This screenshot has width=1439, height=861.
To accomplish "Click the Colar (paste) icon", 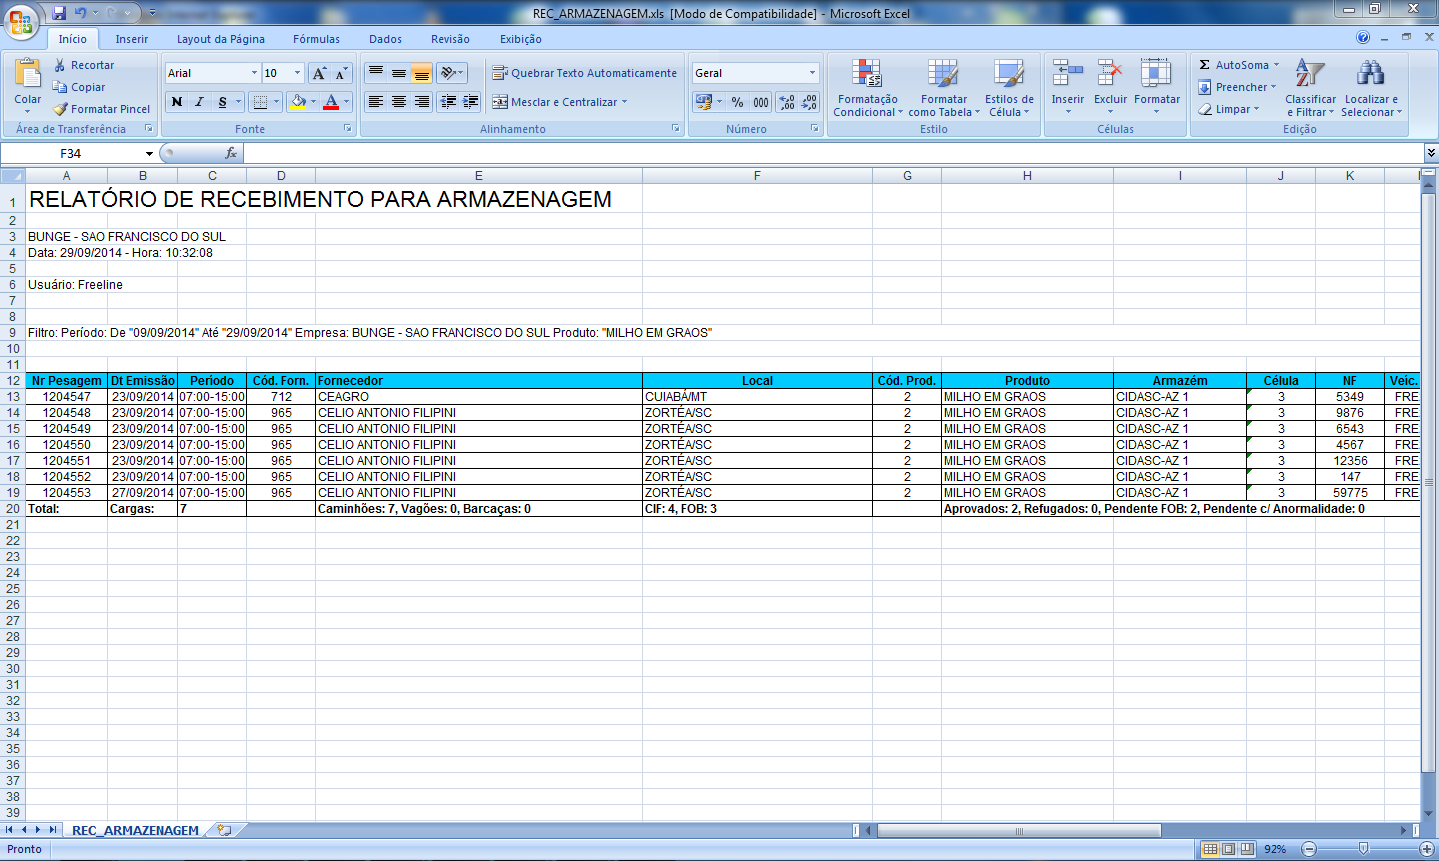I will [x=28, y=75].
